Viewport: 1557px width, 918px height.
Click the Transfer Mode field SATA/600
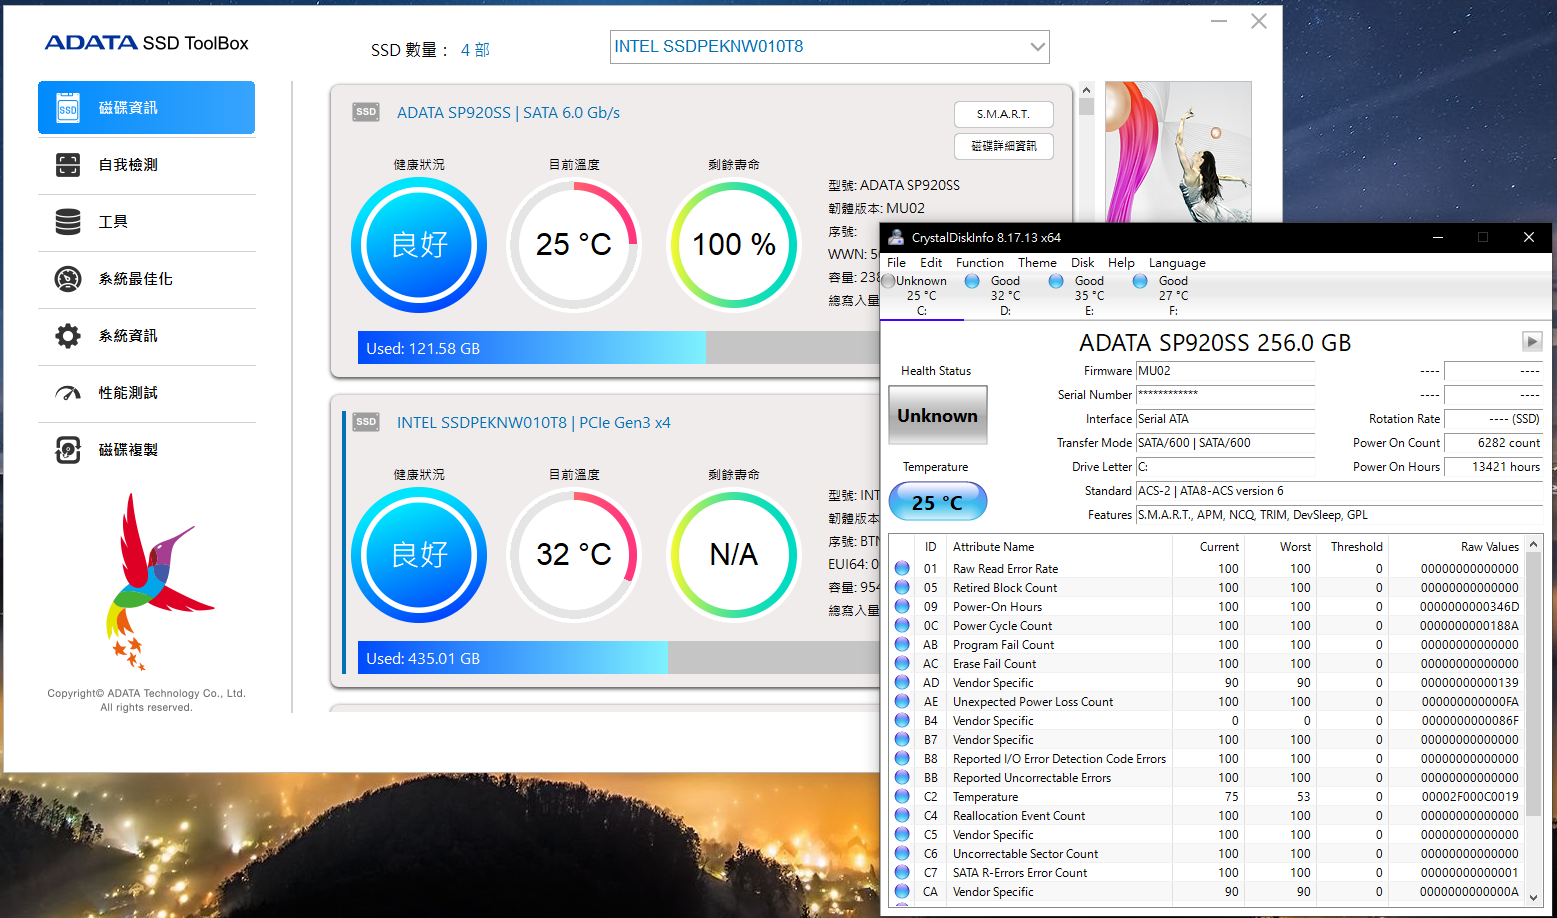pyautogui.click(x=1225, y=443)
